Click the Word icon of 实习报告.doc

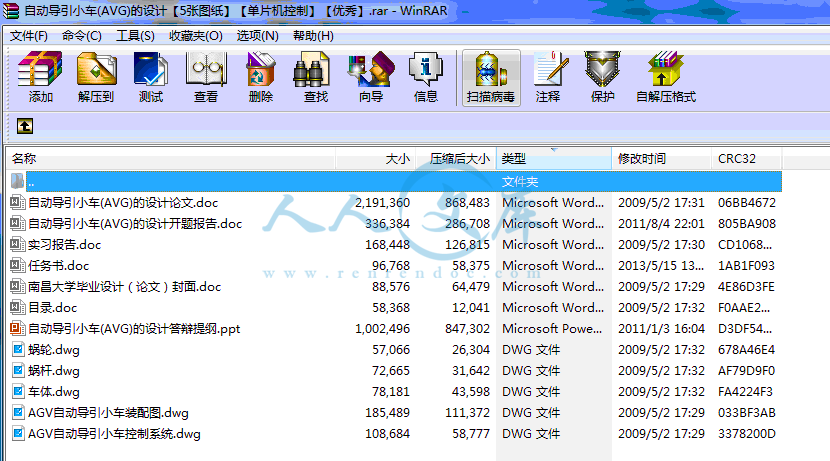(17, 245)
